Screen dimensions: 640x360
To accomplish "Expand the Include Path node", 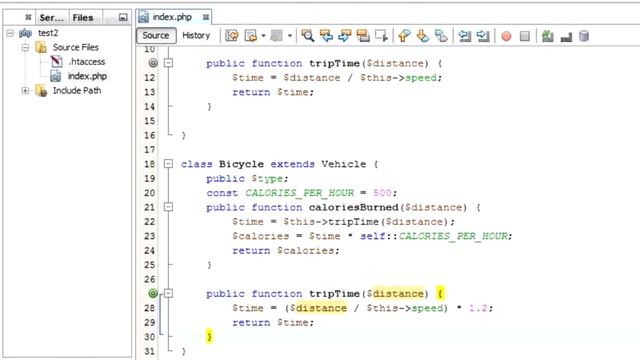I will [x=25, y=91].
